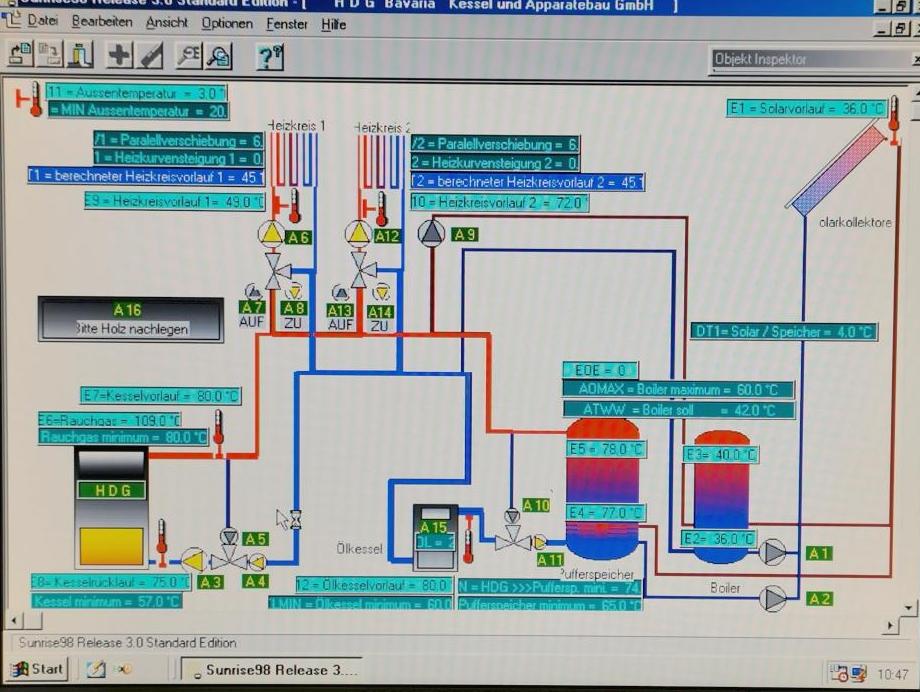Click the first toolbar icon with arrow and document
Screen dimensions: 920x692
[21, 55]
